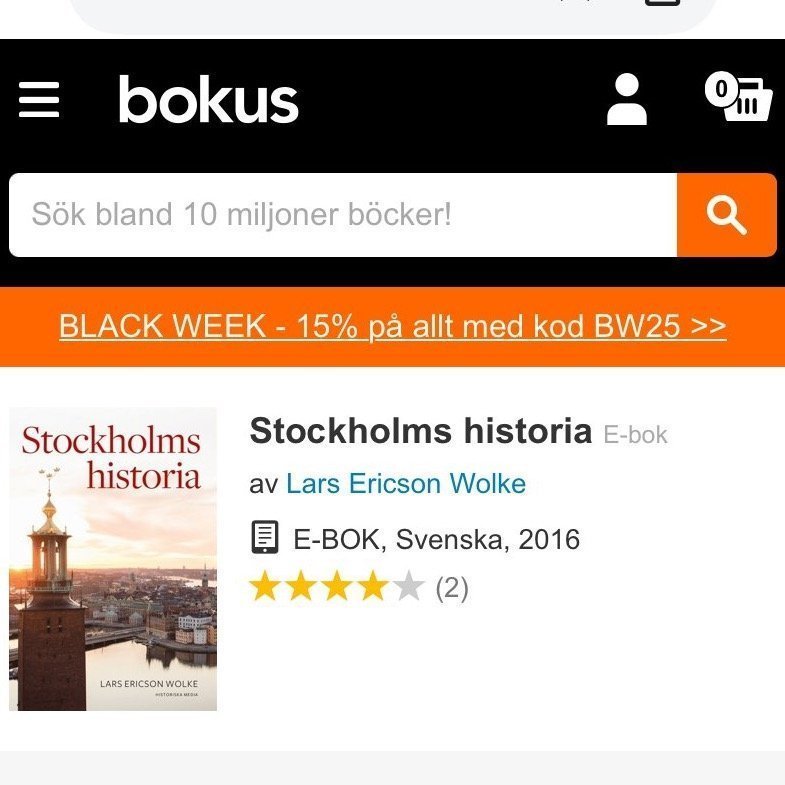Viewport: 785px width, 785px height.
Task: Click the first gold rating star
Action: click(265, 587)
